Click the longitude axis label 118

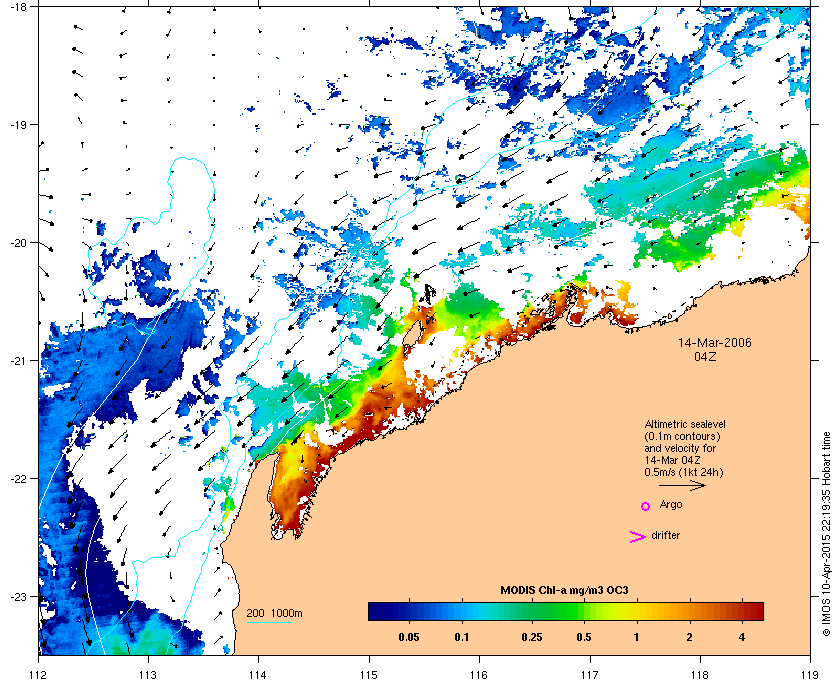[x=700, y=674]
